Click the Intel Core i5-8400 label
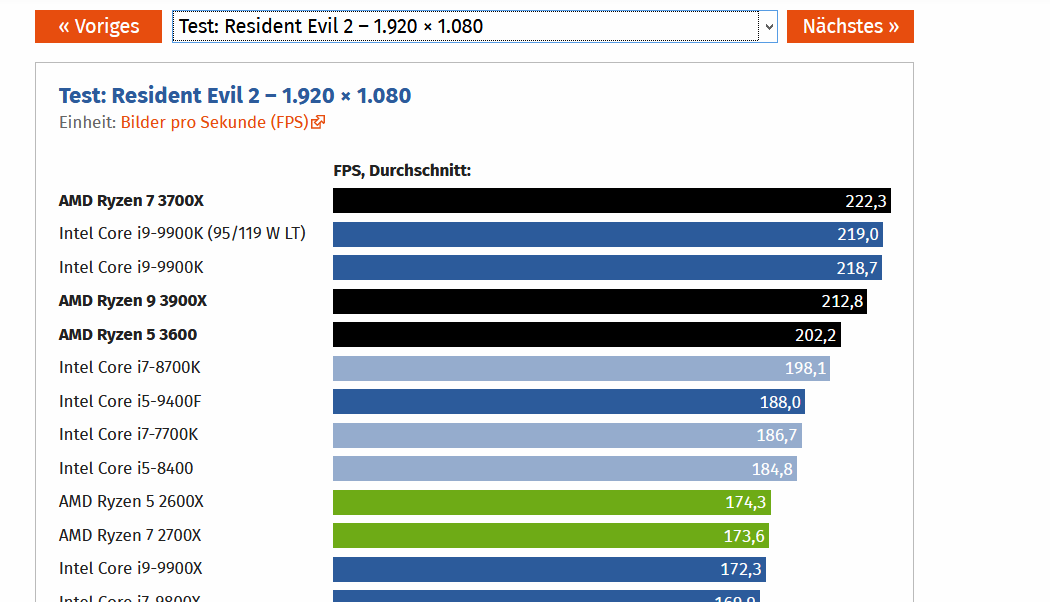The width and height of the screenshot is (1050, 602). click(x=126, y=468)
